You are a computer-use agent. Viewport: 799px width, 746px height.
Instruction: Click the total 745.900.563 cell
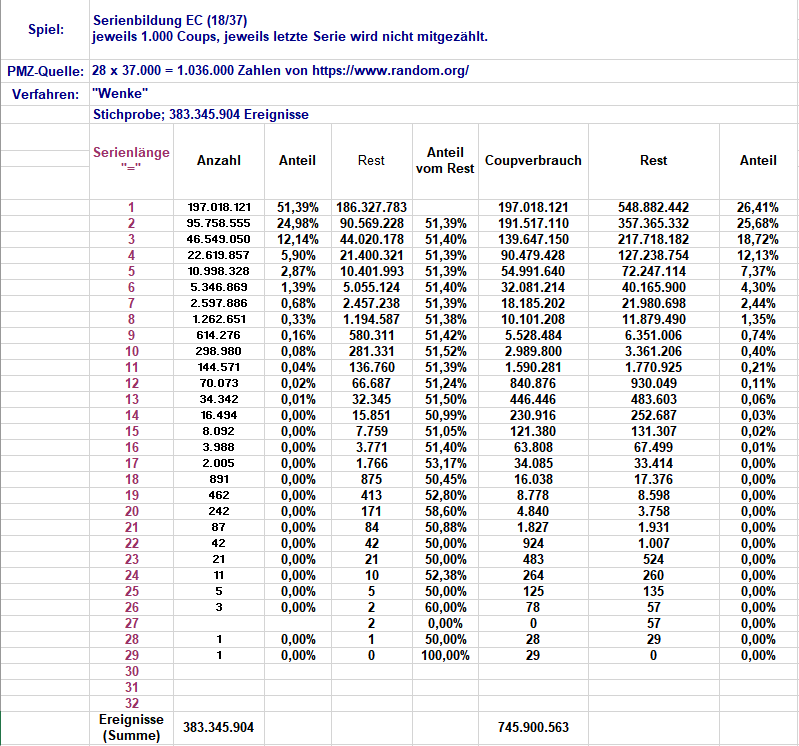(533, 728)
